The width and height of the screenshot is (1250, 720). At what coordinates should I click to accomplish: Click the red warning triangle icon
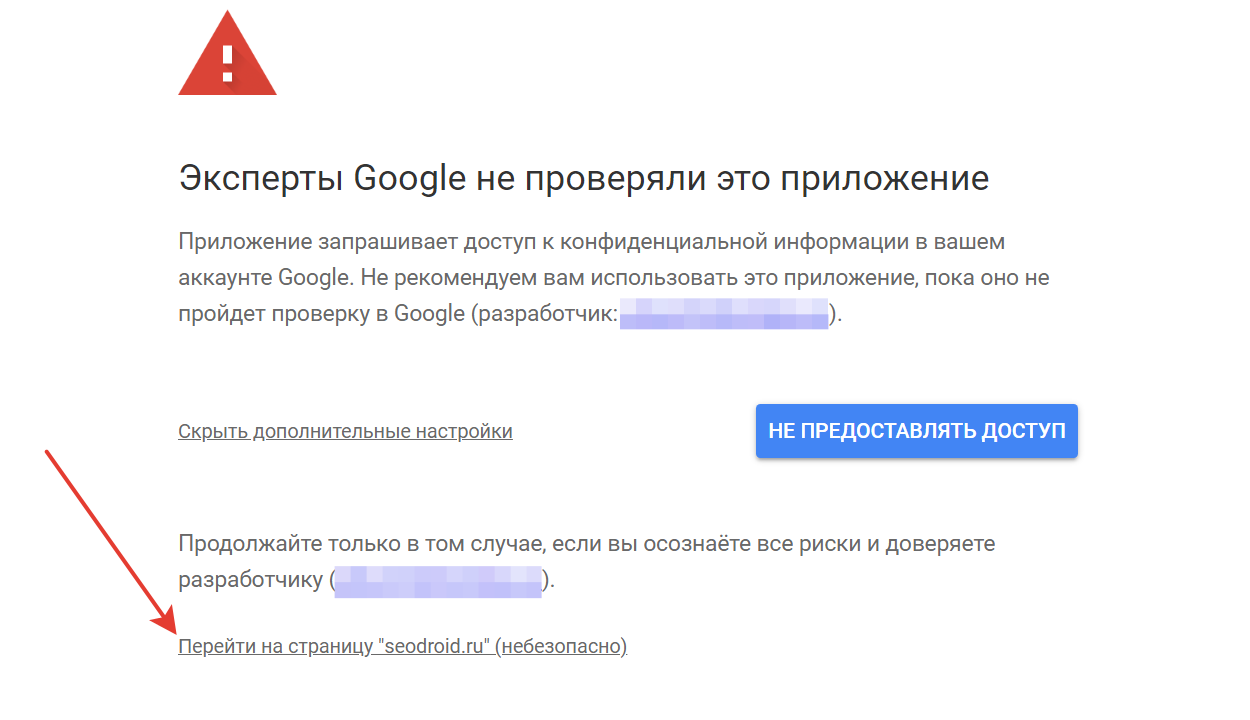227,55
